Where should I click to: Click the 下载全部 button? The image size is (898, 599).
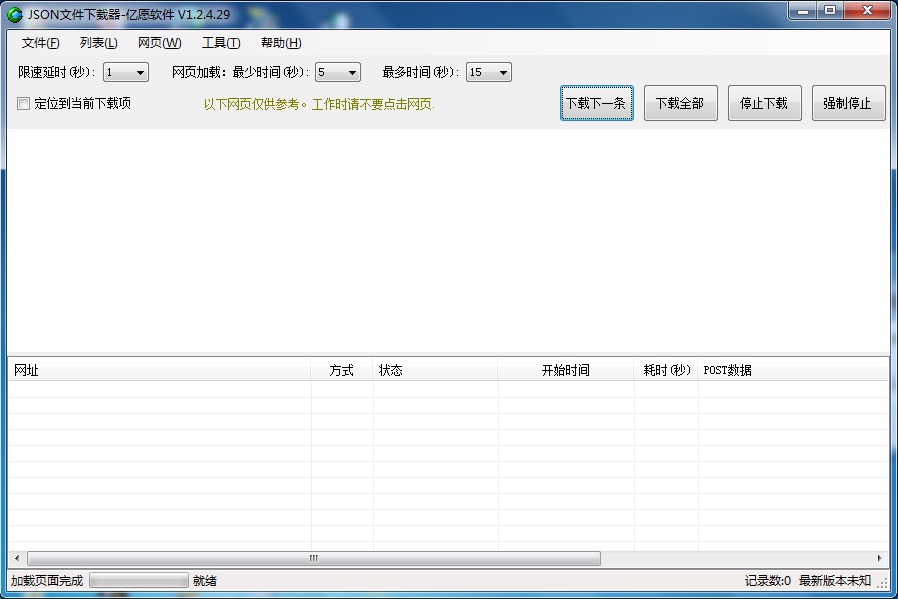tap(680, 103)
